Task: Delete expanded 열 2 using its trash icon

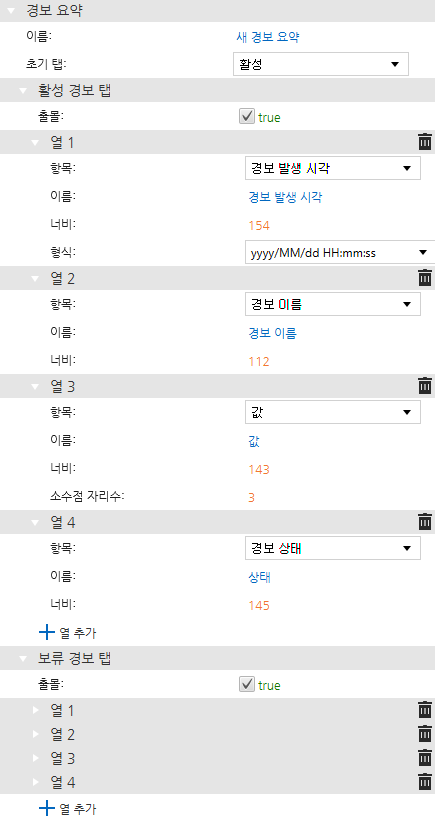Action: click(x=425, y=278)
